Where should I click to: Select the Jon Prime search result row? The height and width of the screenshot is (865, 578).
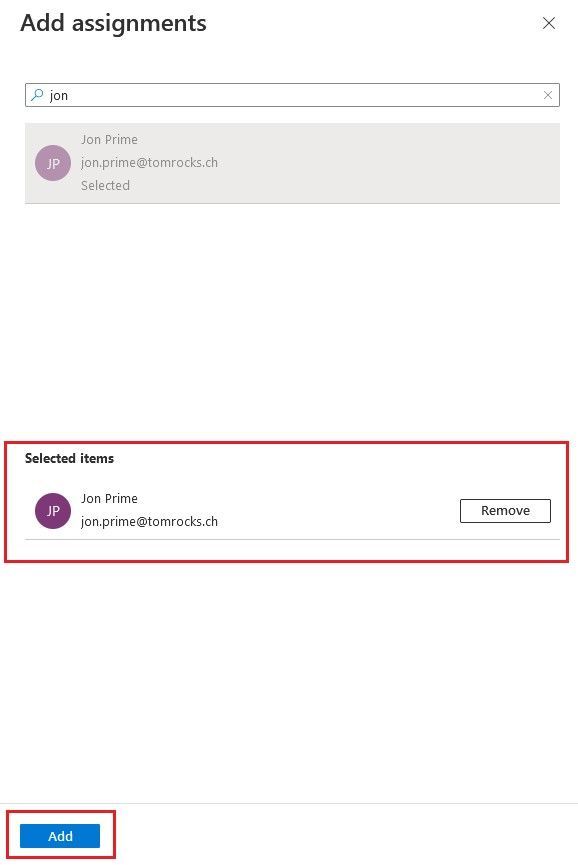point(292,163)
